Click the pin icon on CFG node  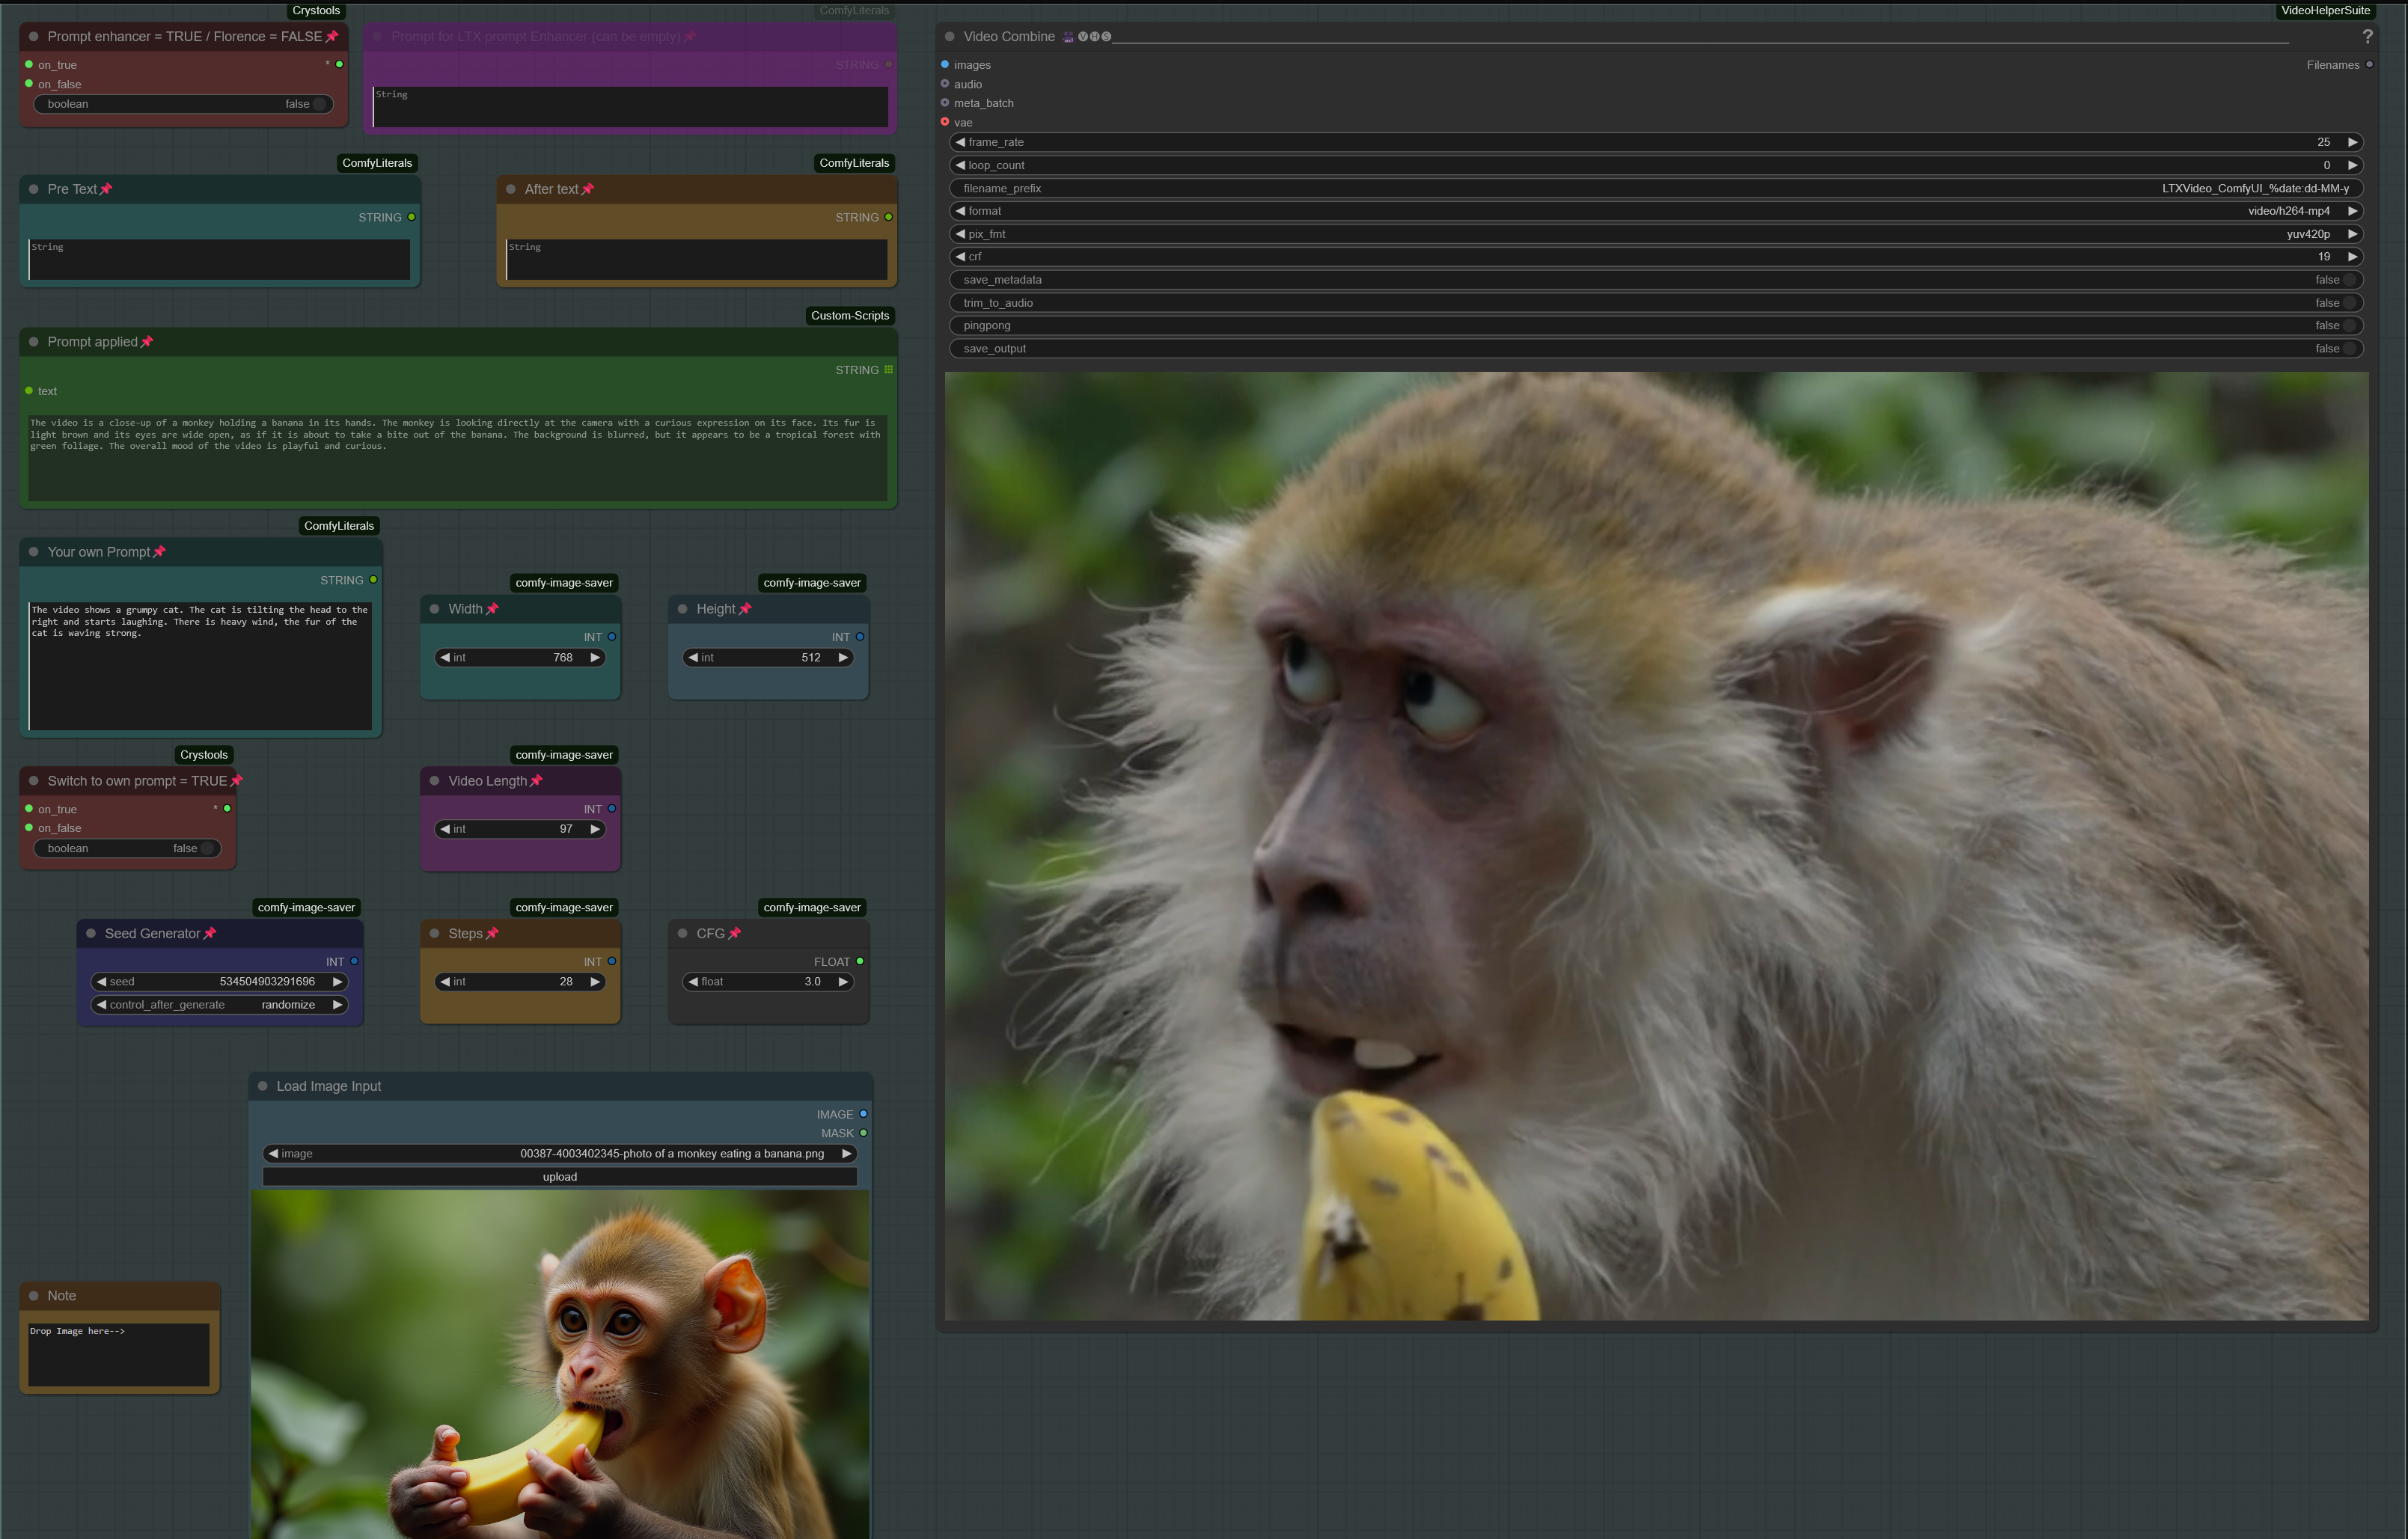click(x=735, y=933)
